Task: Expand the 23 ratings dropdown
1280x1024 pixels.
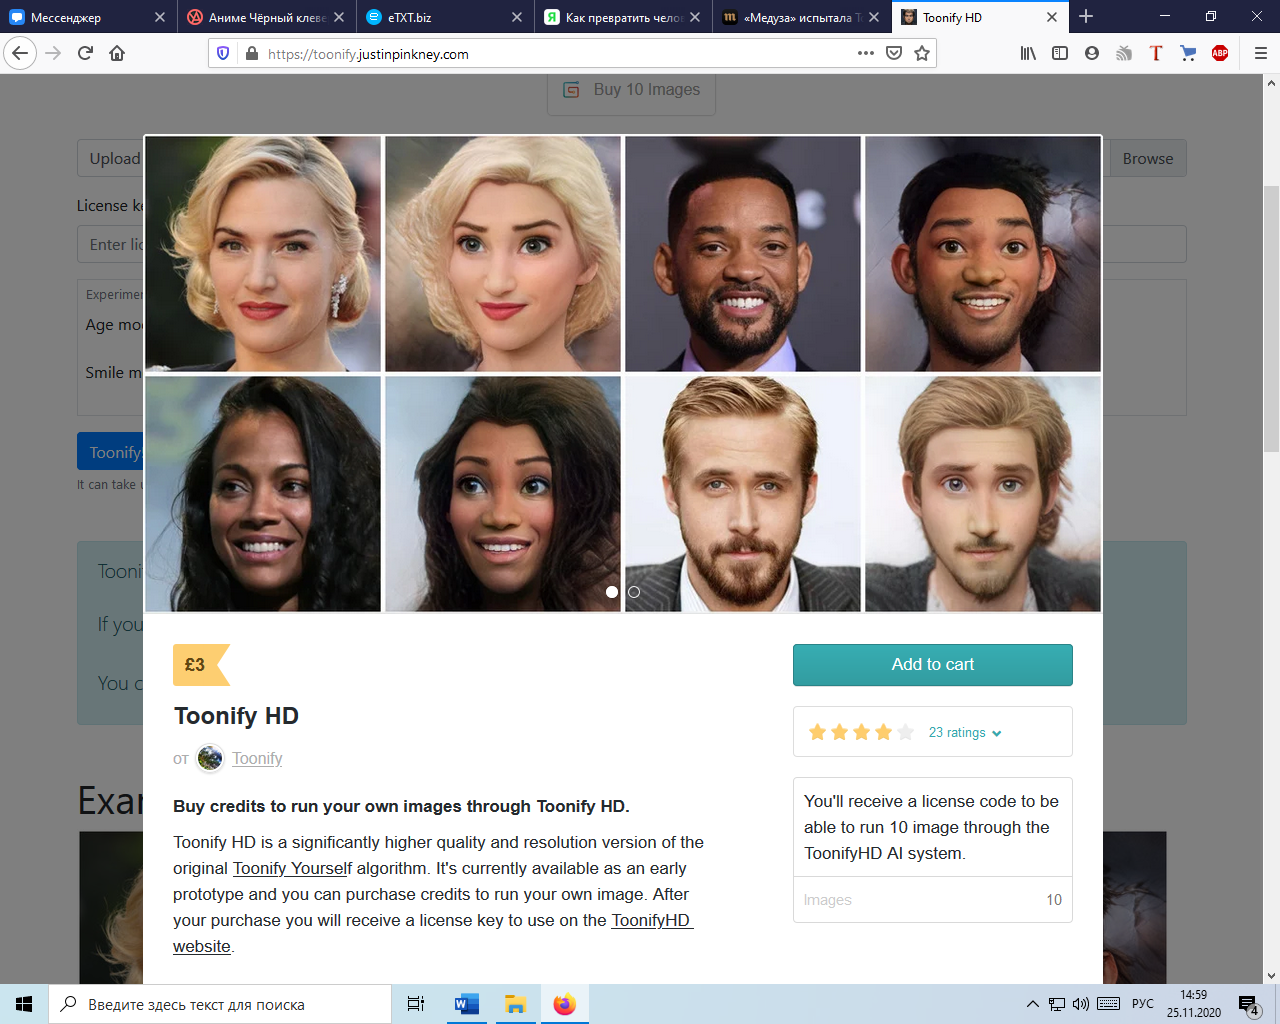Action: (x=964, y=733)
